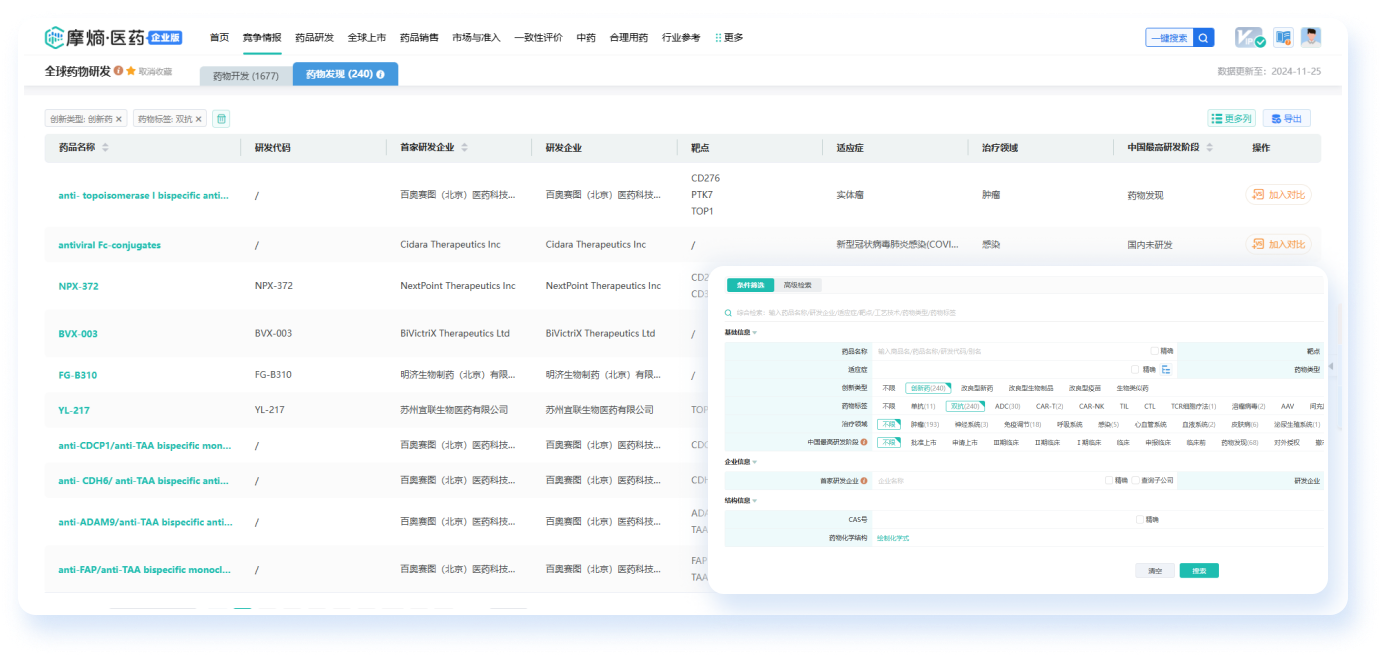Click the 摩熵·医药 logo icon
The image size is (1381, 656).
coord(54,38)
